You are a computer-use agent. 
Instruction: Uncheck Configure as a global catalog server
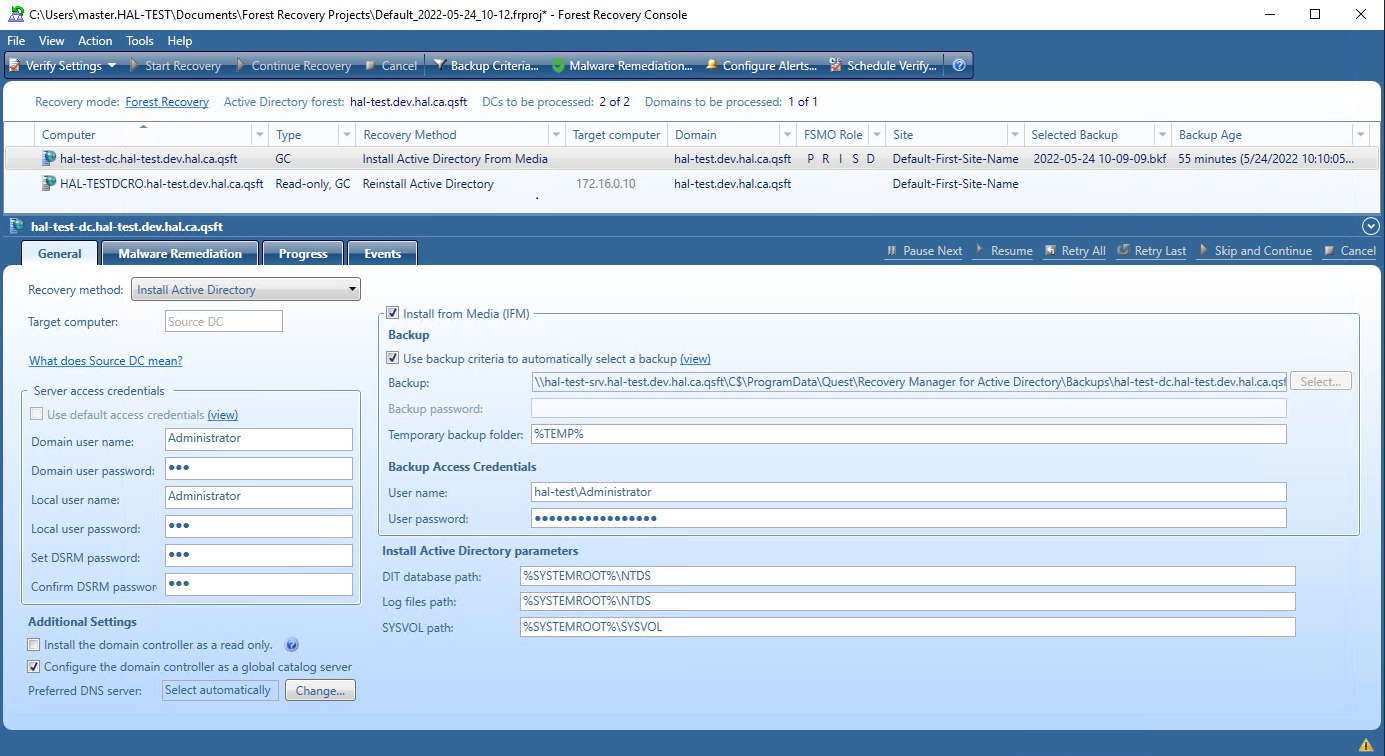[34, 667]
